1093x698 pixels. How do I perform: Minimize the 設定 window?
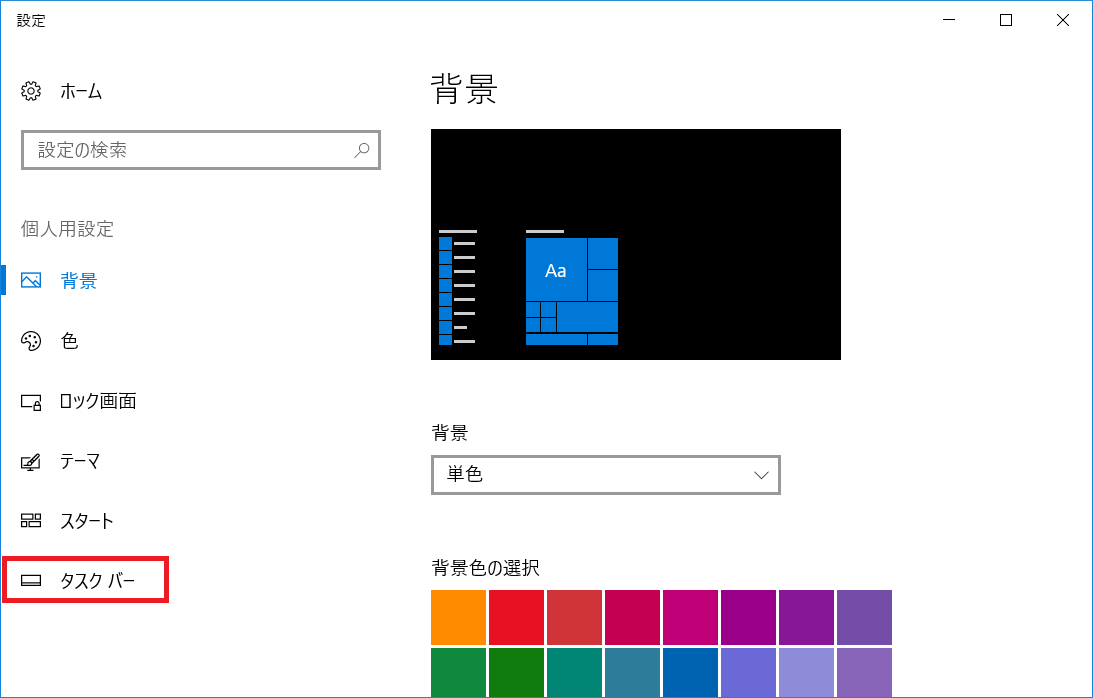949,20
